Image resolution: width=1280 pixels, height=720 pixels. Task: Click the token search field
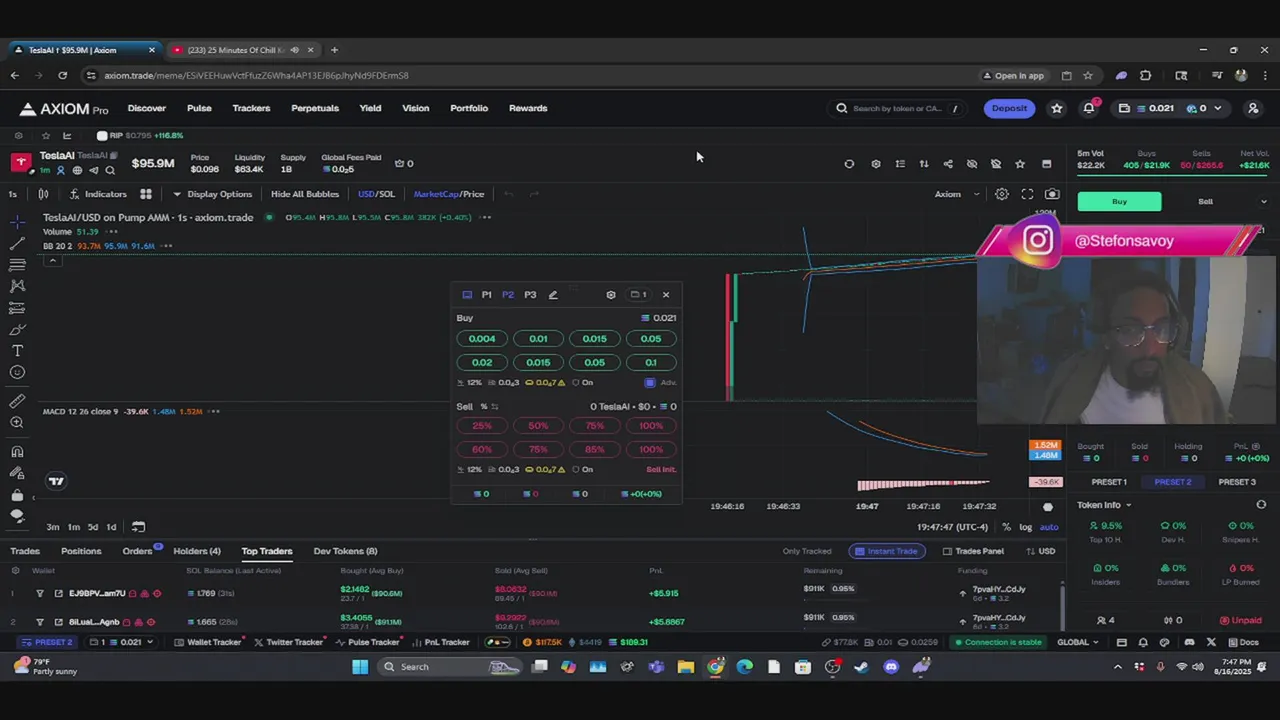(900, 108)
